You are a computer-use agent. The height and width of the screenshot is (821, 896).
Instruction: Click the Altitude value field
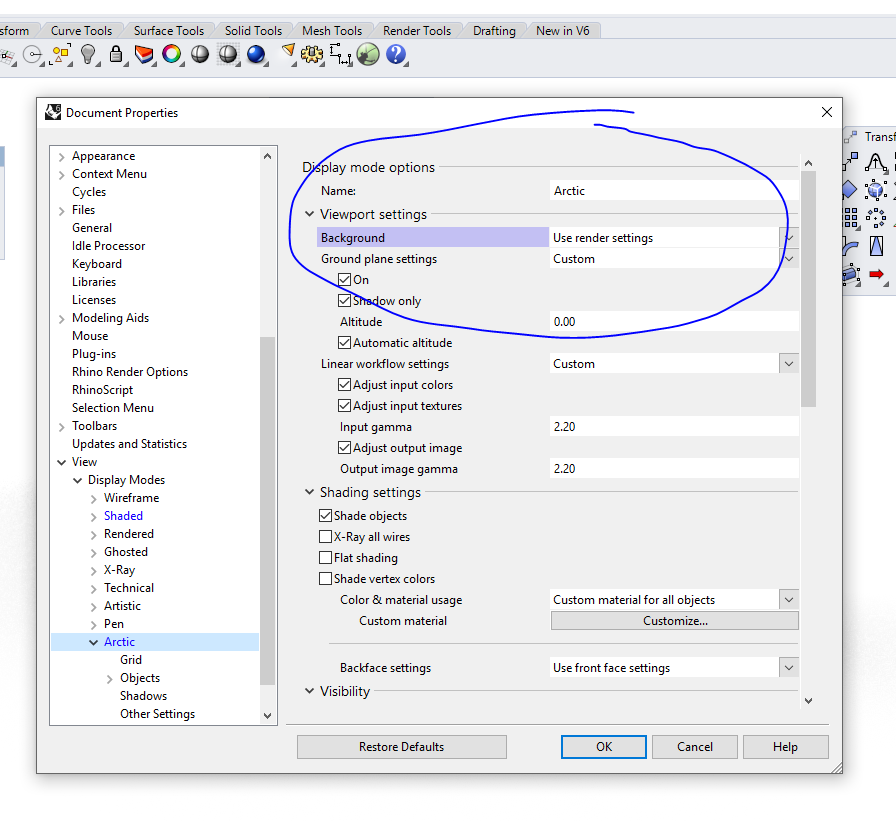click(674, 322)
